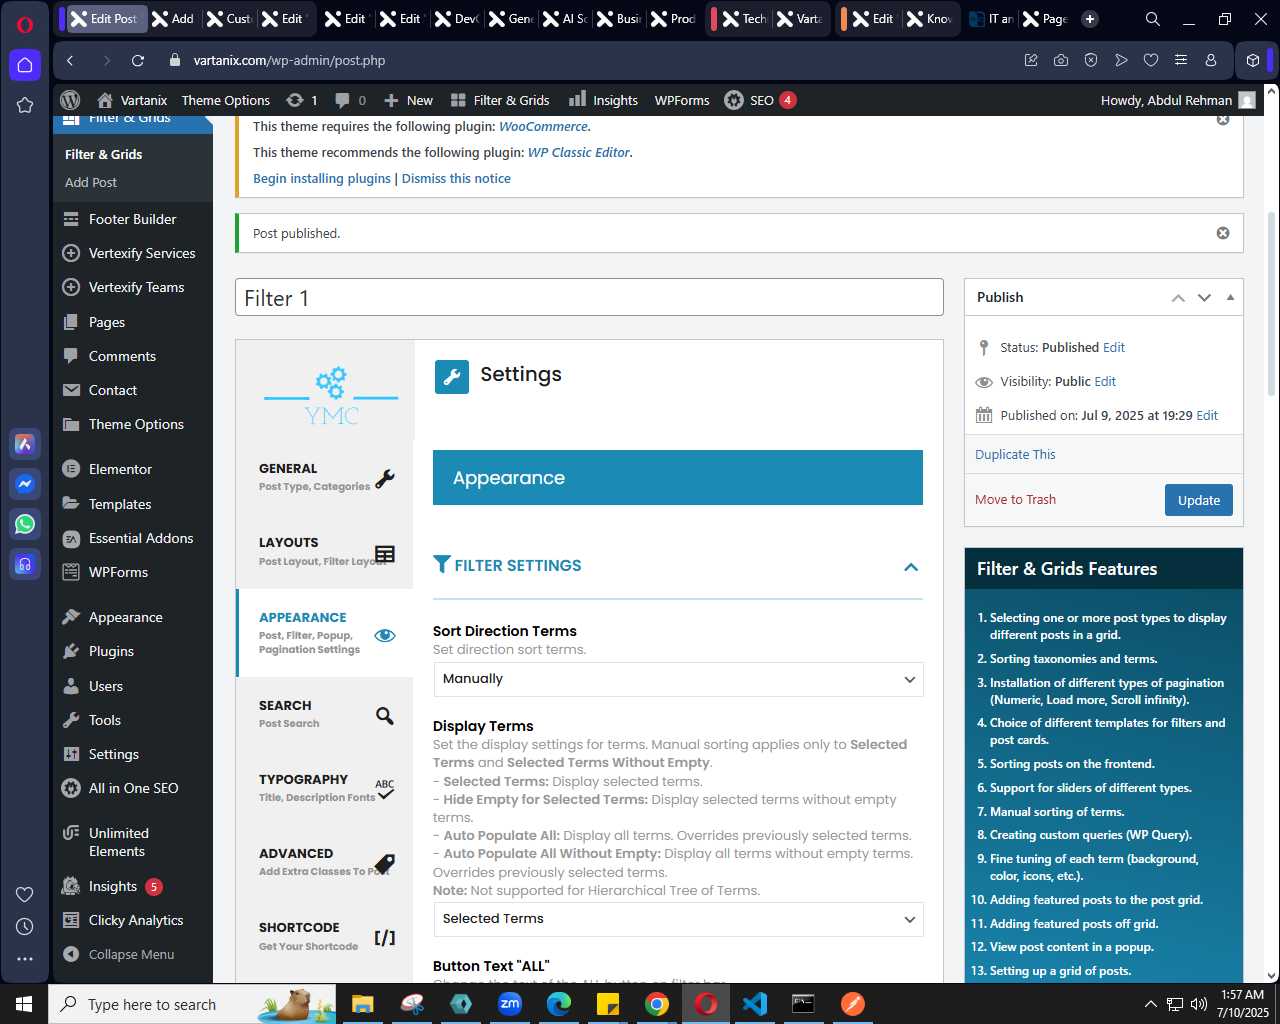Screen dimensions: 1280x1024
Task: Open File Explorer from taskbar
Action: (x=363, y=1004)
